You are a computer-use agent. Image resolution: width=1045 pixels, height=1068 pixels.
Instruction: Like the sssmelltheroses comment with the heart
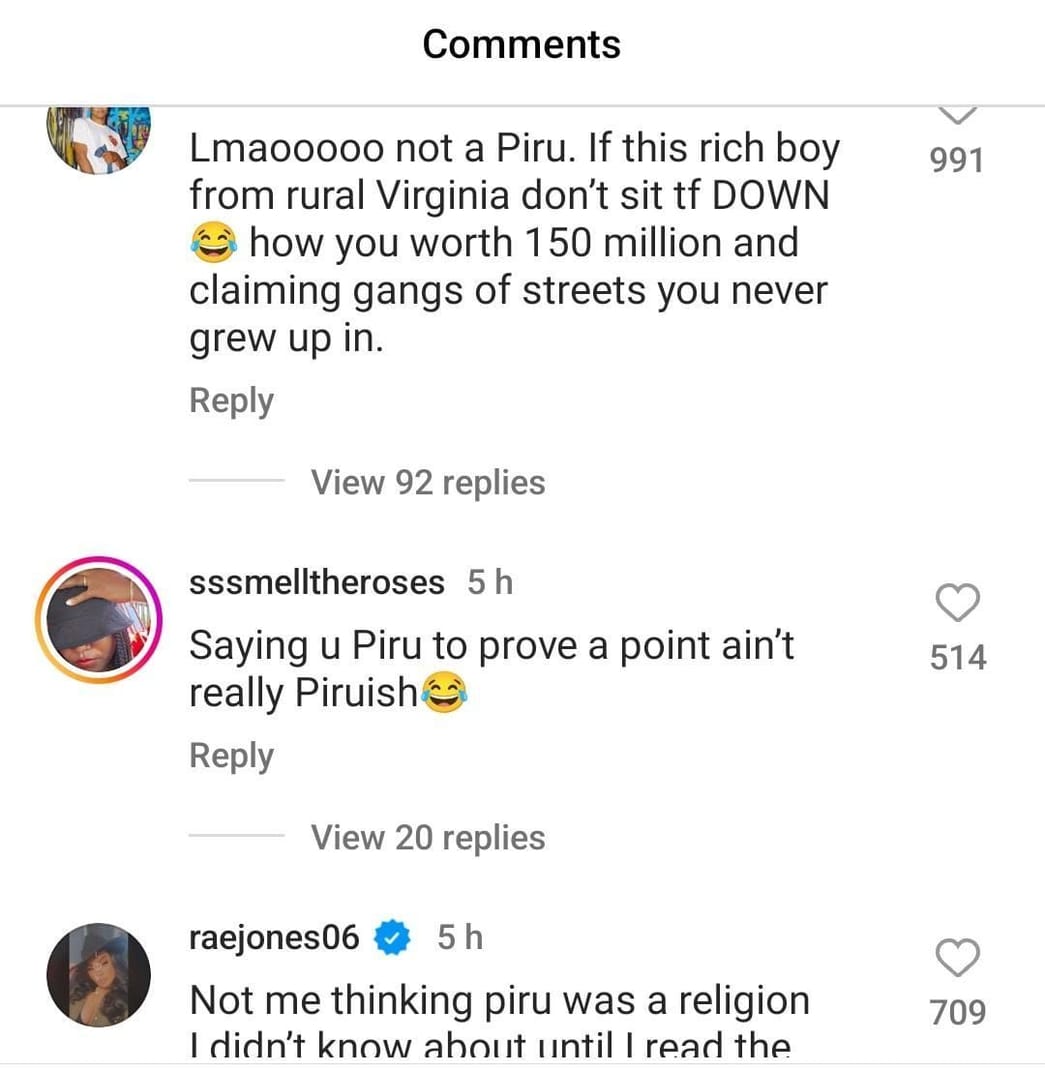[958, 604]
